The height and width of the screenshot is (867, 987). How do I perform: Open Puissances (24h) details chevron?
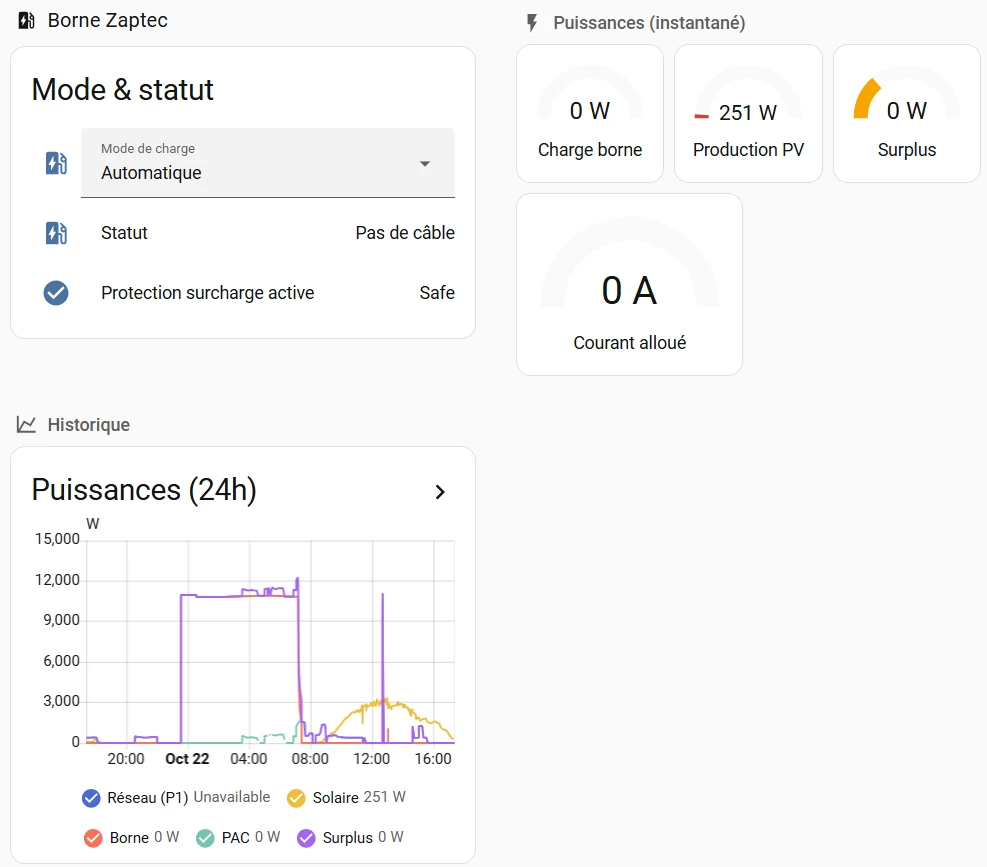point(440,492)
